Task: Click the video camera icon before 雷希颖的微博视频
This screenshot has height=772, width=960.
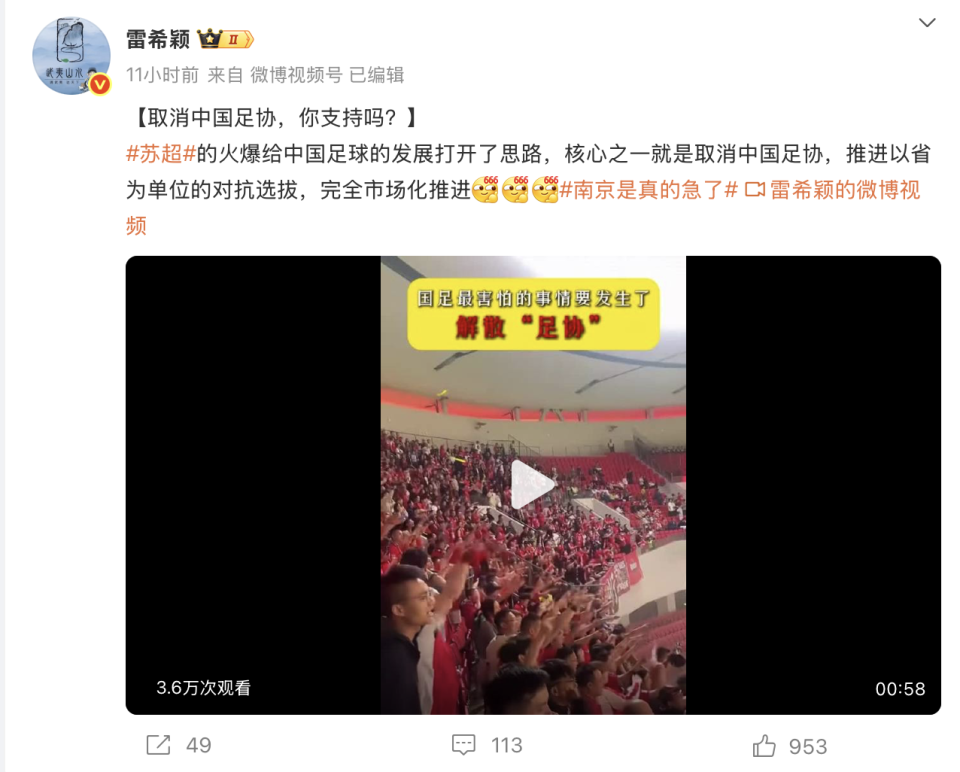Action: coord(755,190)
